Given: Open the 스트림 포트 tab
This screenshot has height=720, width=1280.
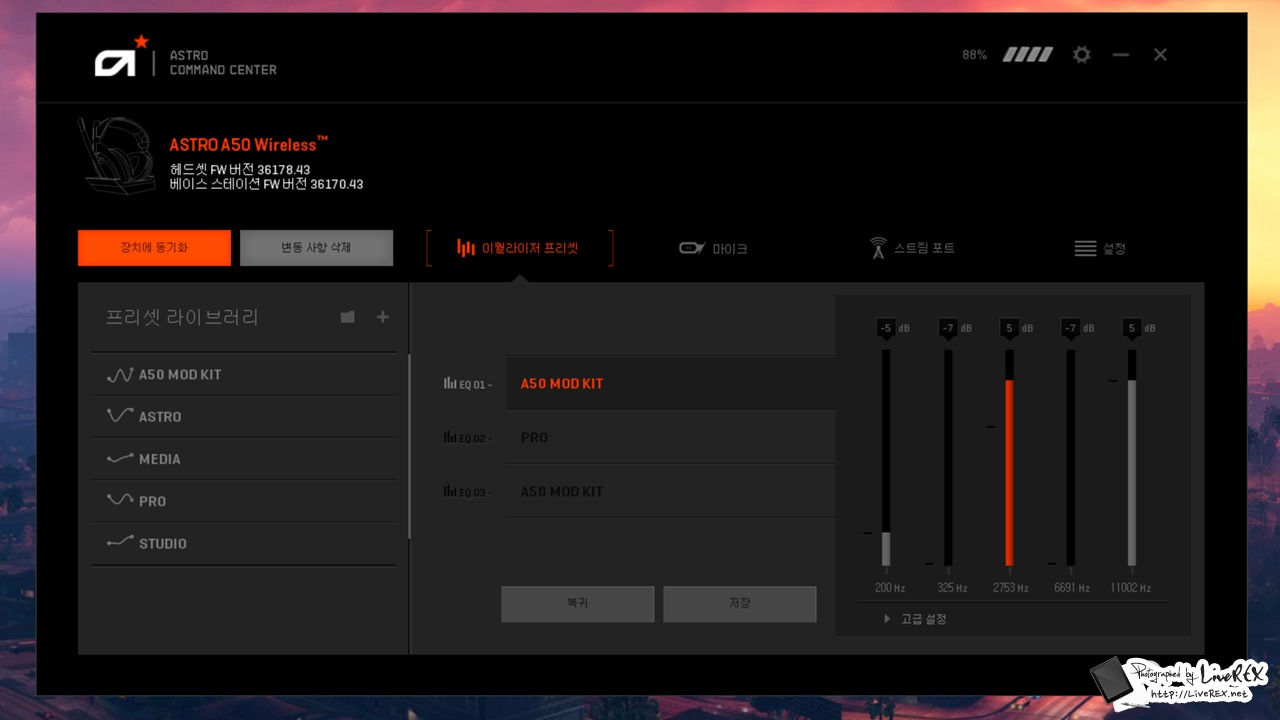Looking at the screenshot, I should coord(912,248).
